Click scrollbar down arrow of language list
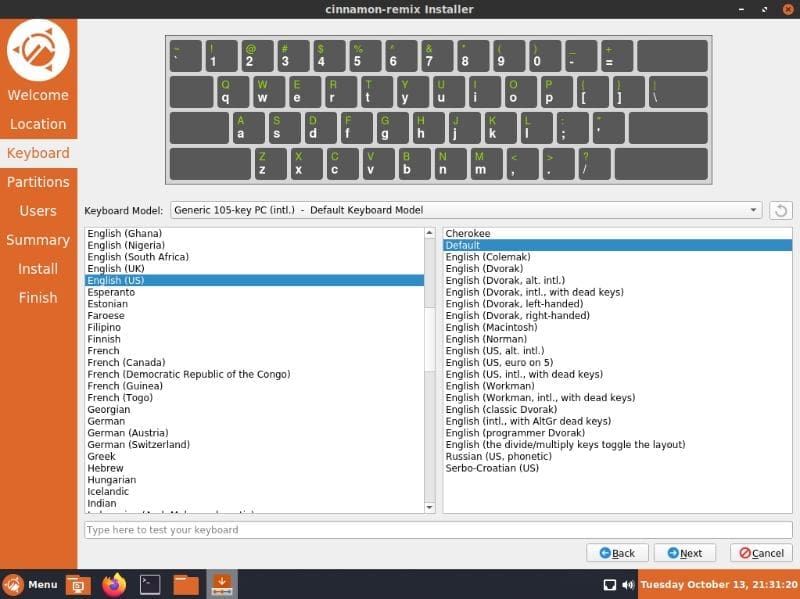 430,507
